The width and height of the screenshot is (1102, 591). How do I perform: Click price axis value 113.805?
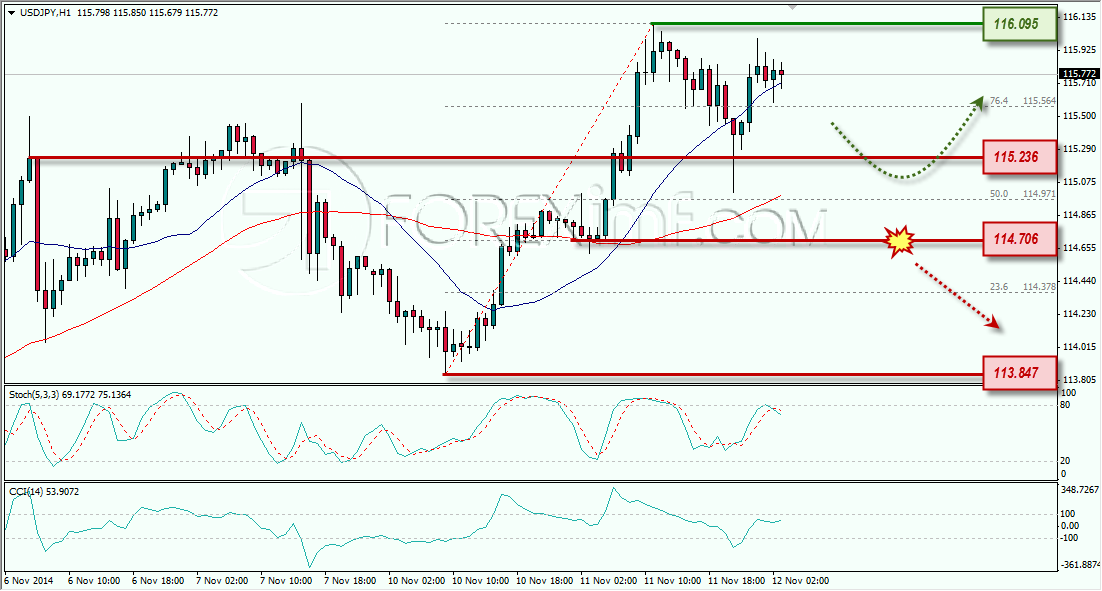[x=1080, y=380]
